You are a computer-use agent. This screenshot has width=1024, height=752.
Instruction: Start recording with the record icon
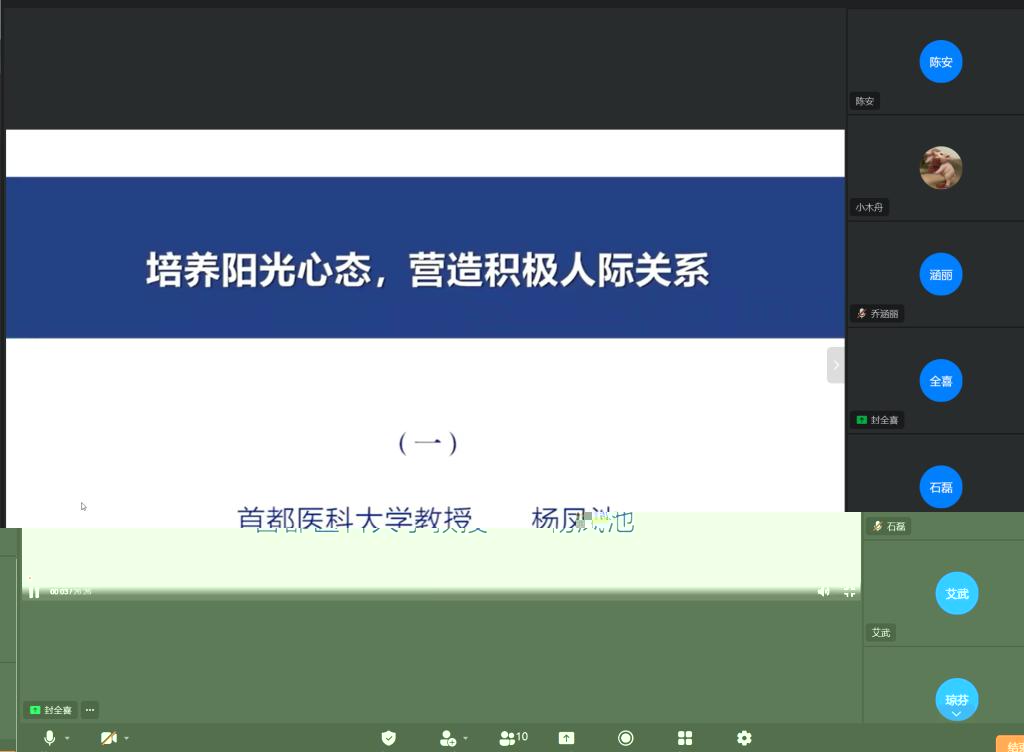click(626, 738)
